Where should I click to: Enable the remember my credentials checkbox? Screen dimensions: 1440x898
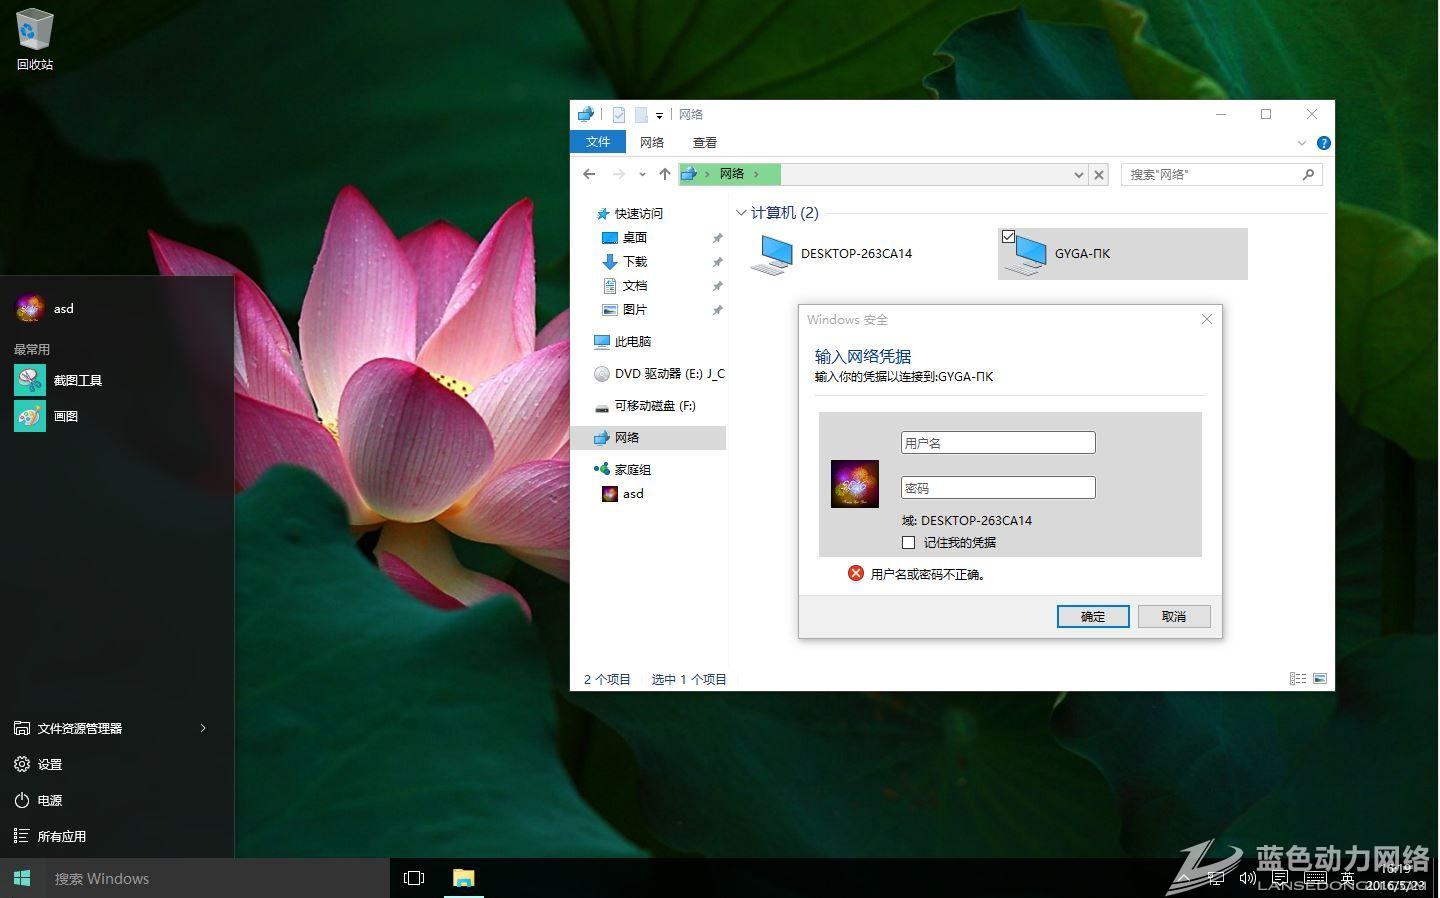pyautogui.click(x=908, y=543)
